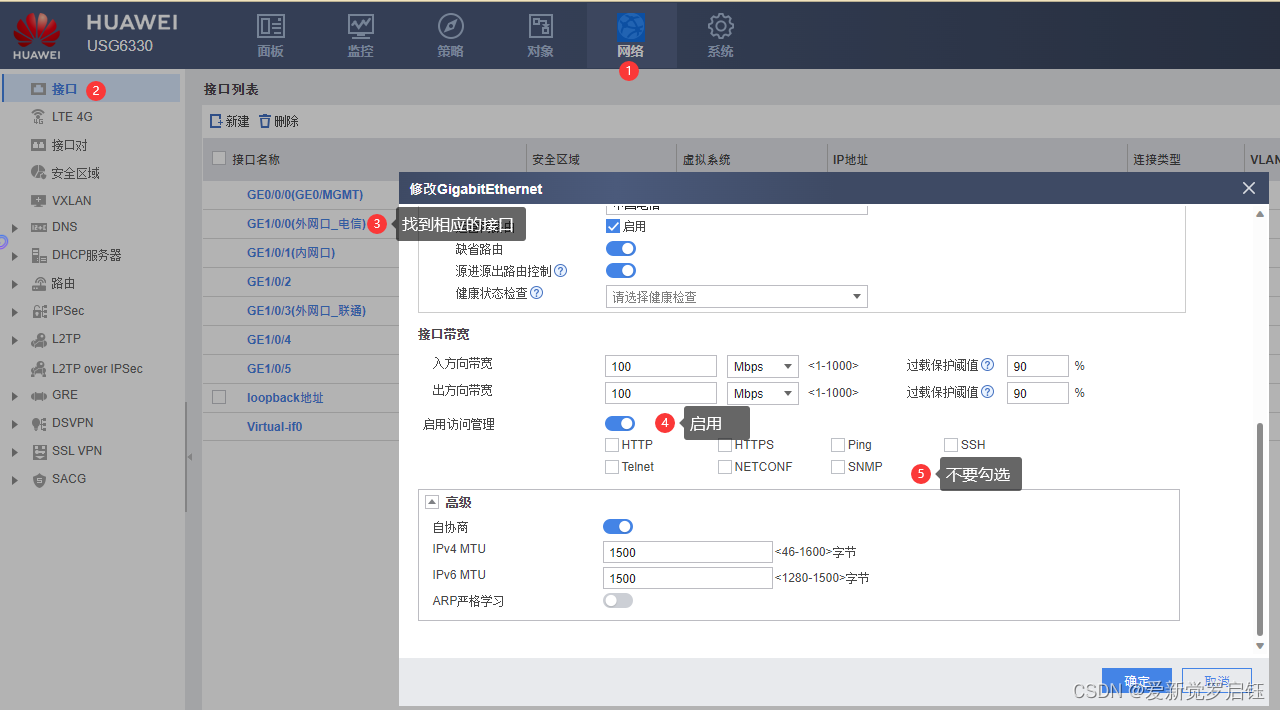
Task: Click the 路由 sidebar icon
Action: tap(39, 283)
